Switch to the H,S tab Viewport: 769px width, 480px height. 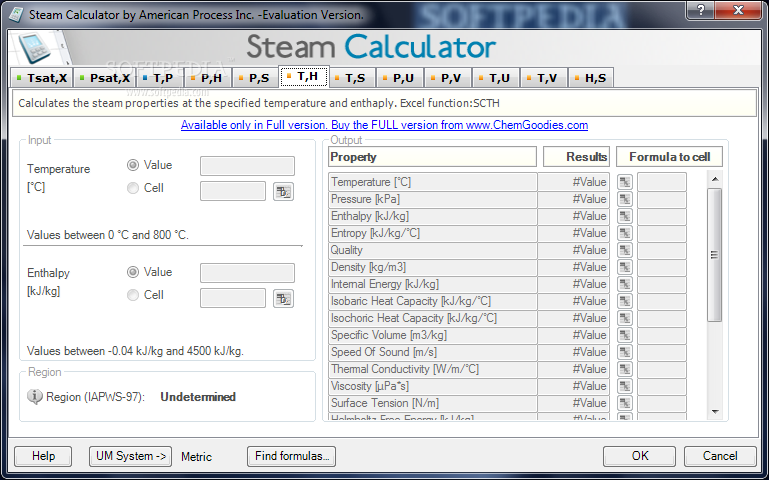pos(591,78)
